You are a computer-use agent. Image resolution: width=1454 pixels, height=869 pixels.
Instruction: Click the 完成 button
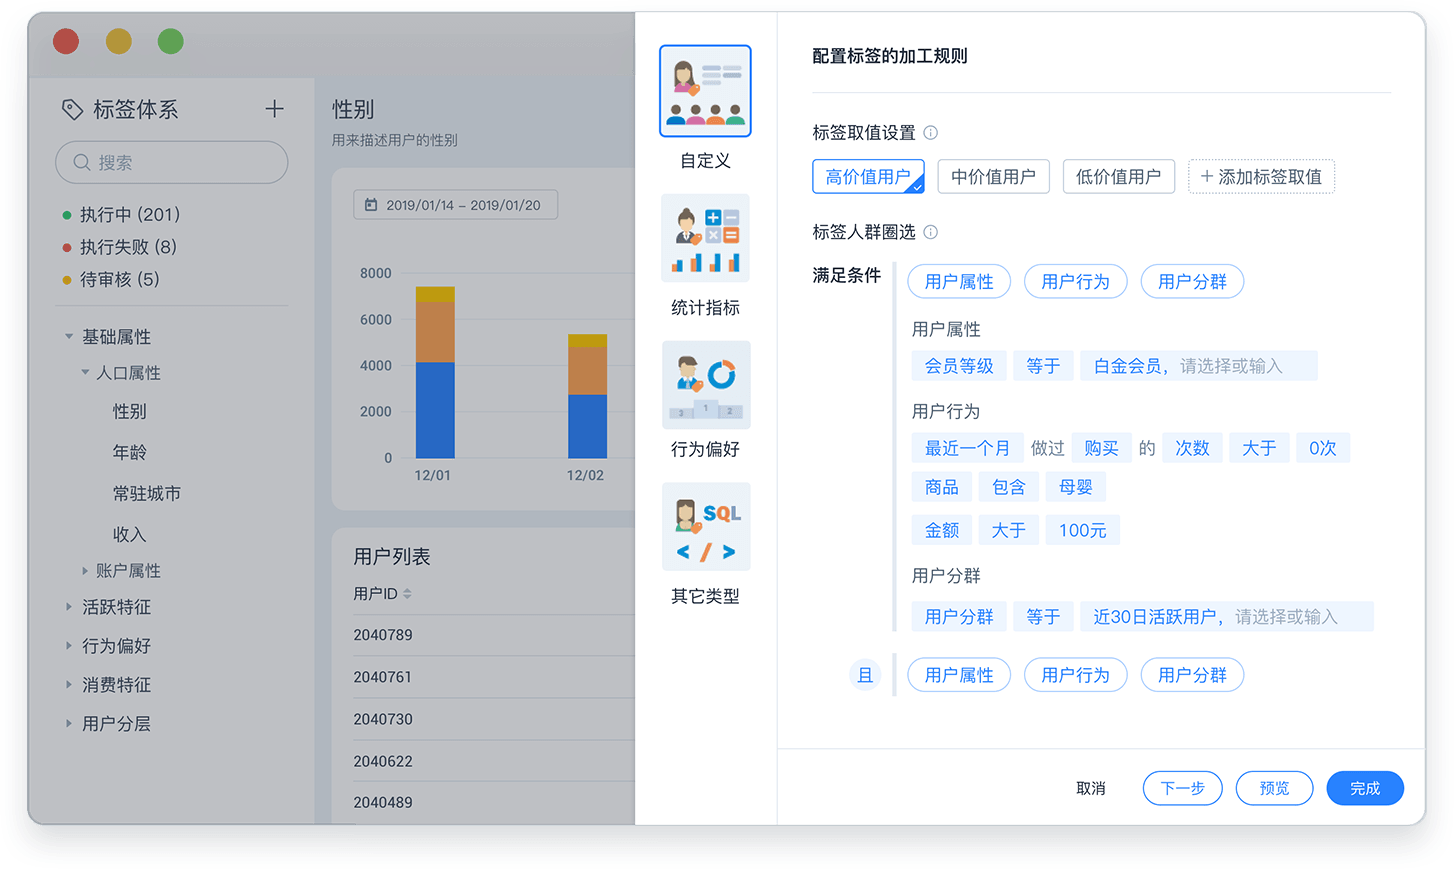pyautogui.click(x=1364, y=788)
